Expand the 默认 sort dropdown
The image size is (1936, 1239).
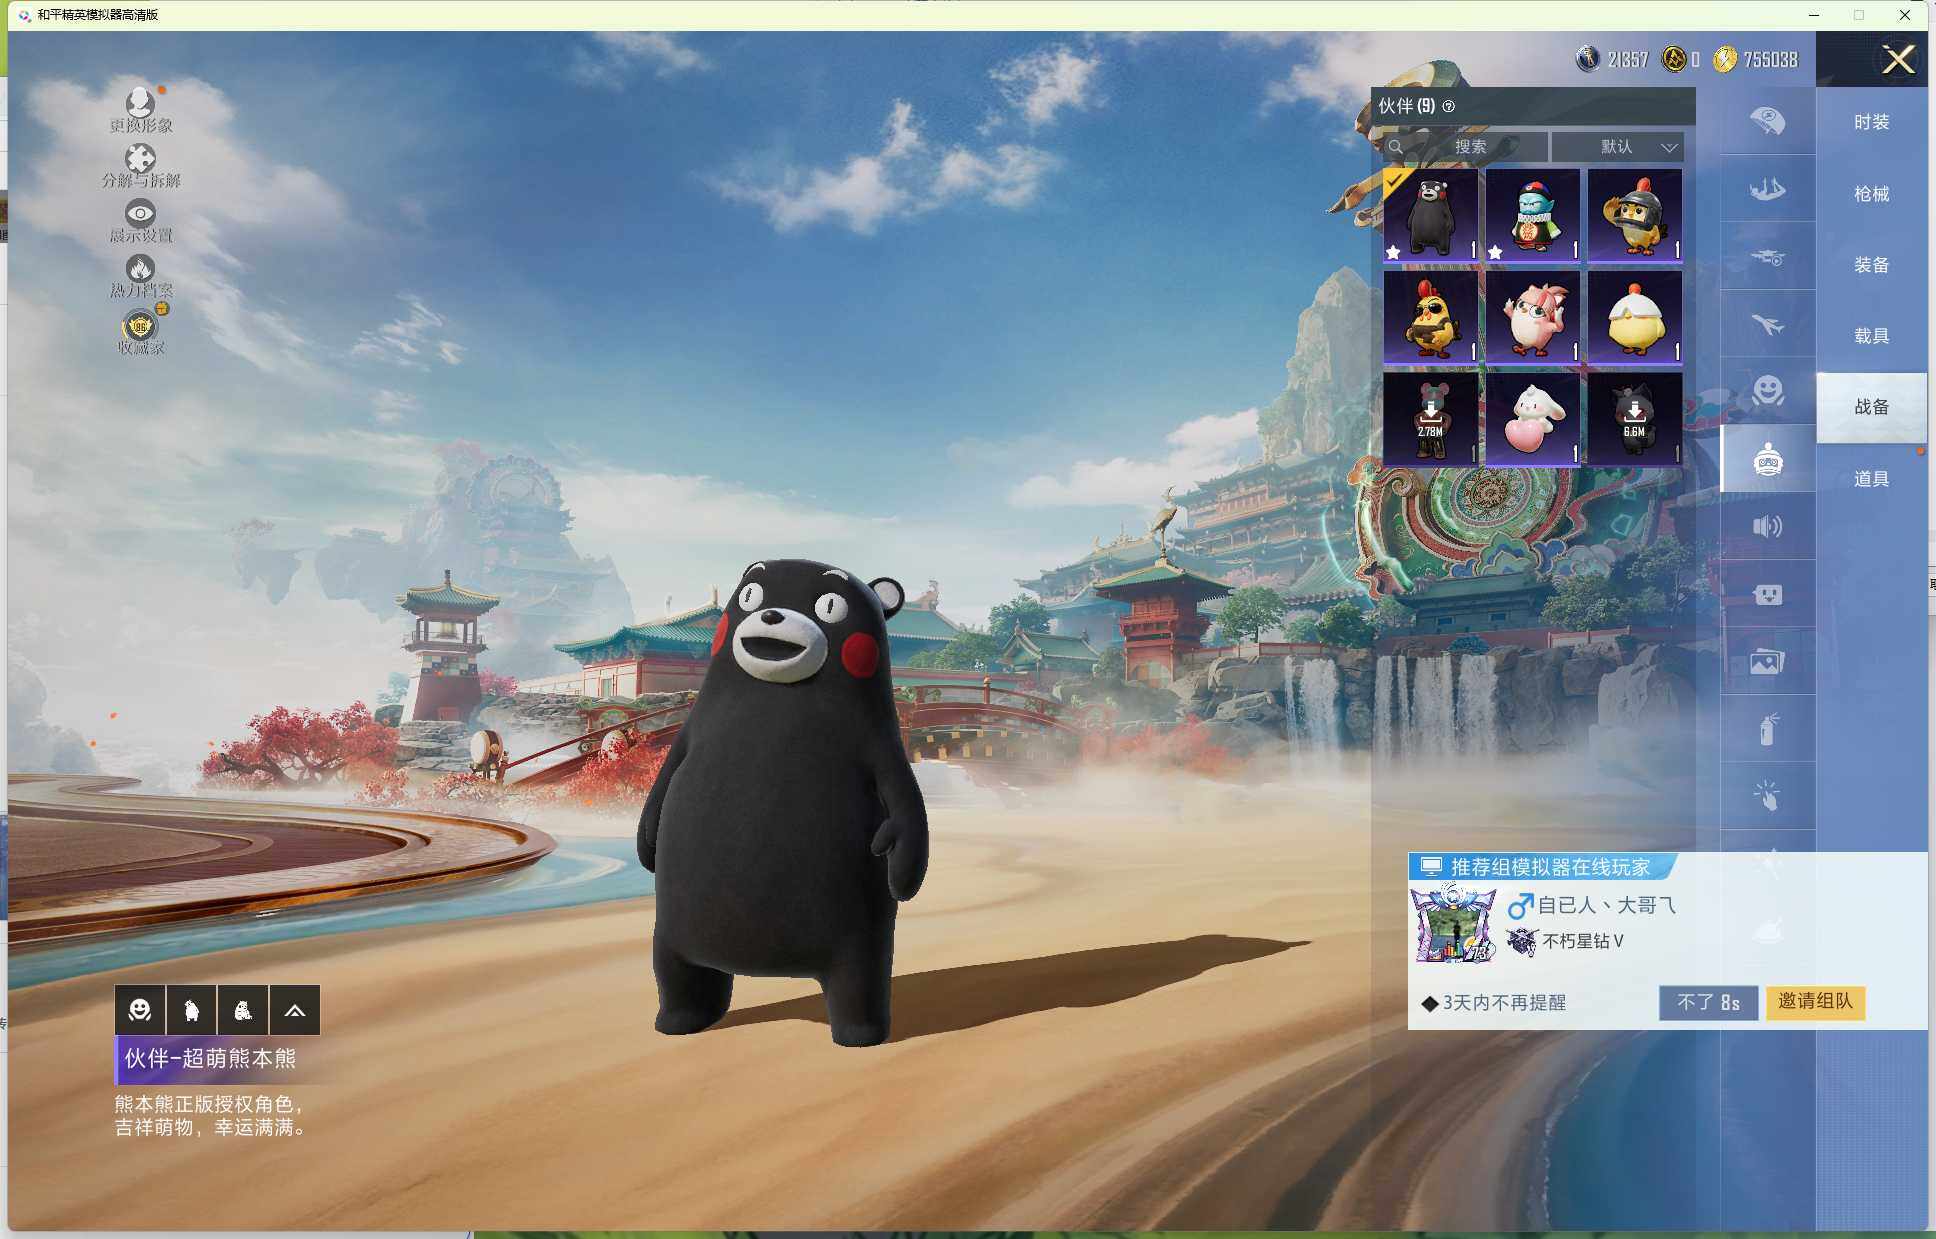[1617, 147]
